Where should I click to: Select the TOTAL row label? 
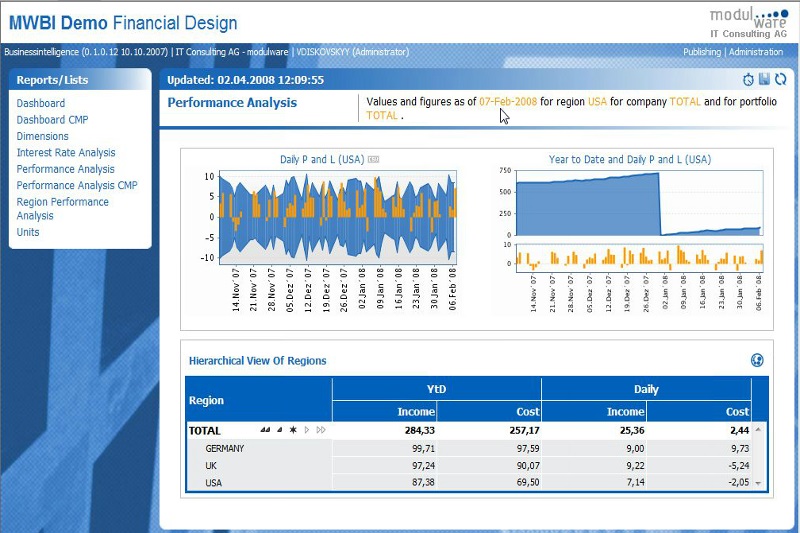point(205,430)
